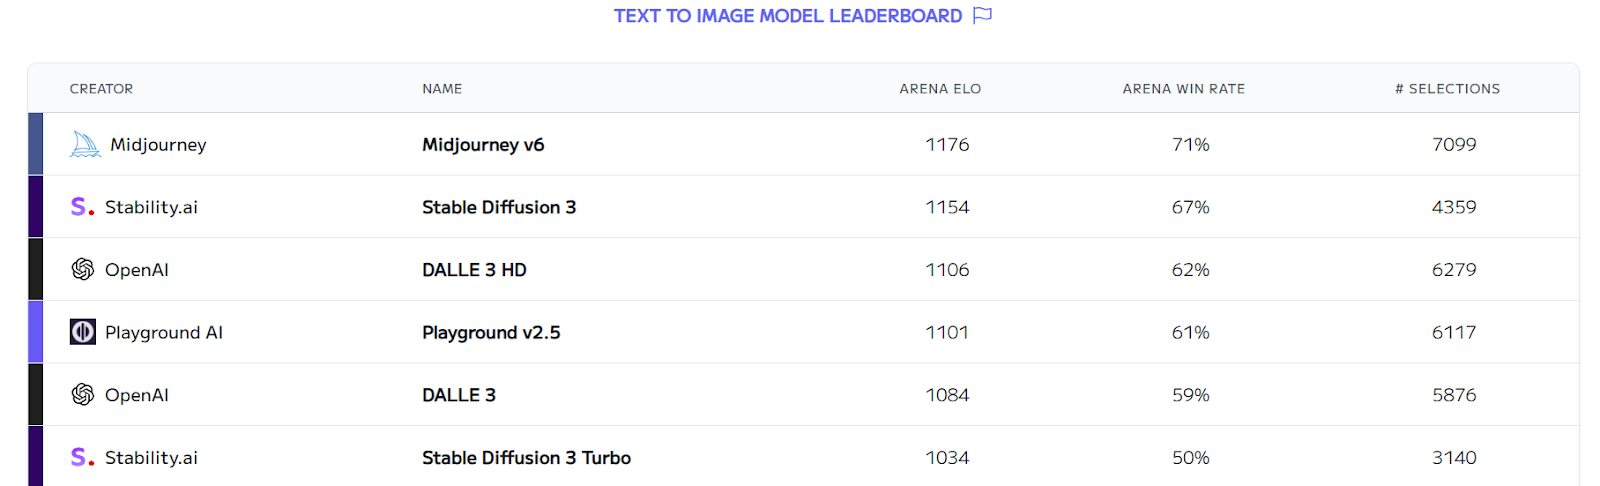Viewport: 1600px width, 486px height.
Task: Click the Stability.ai logo beside Stable Diffusion 3
Action: coord(82,207)
